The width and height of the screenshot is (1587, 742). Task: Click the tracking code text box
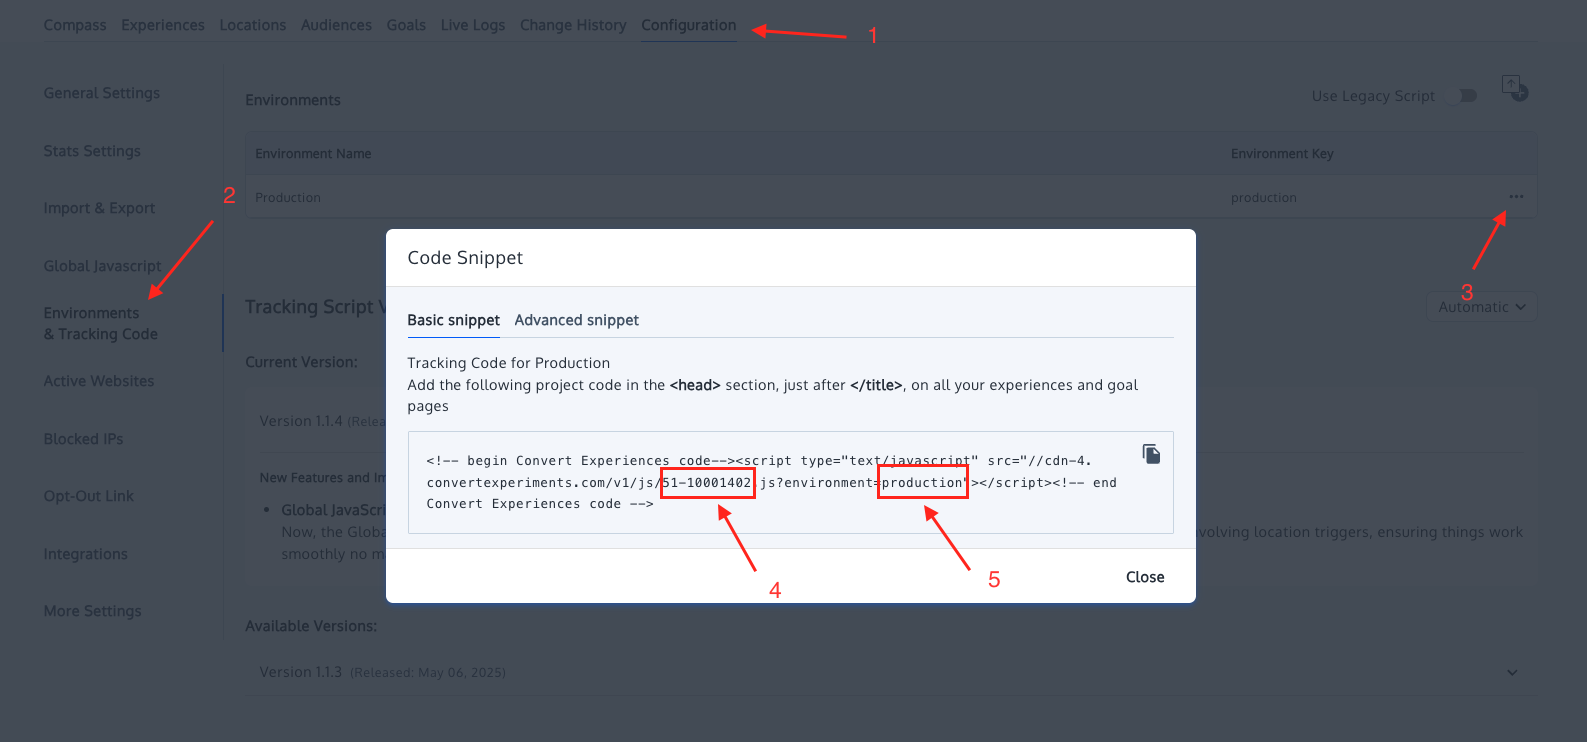pyautogui.click(x=790, y=482)
